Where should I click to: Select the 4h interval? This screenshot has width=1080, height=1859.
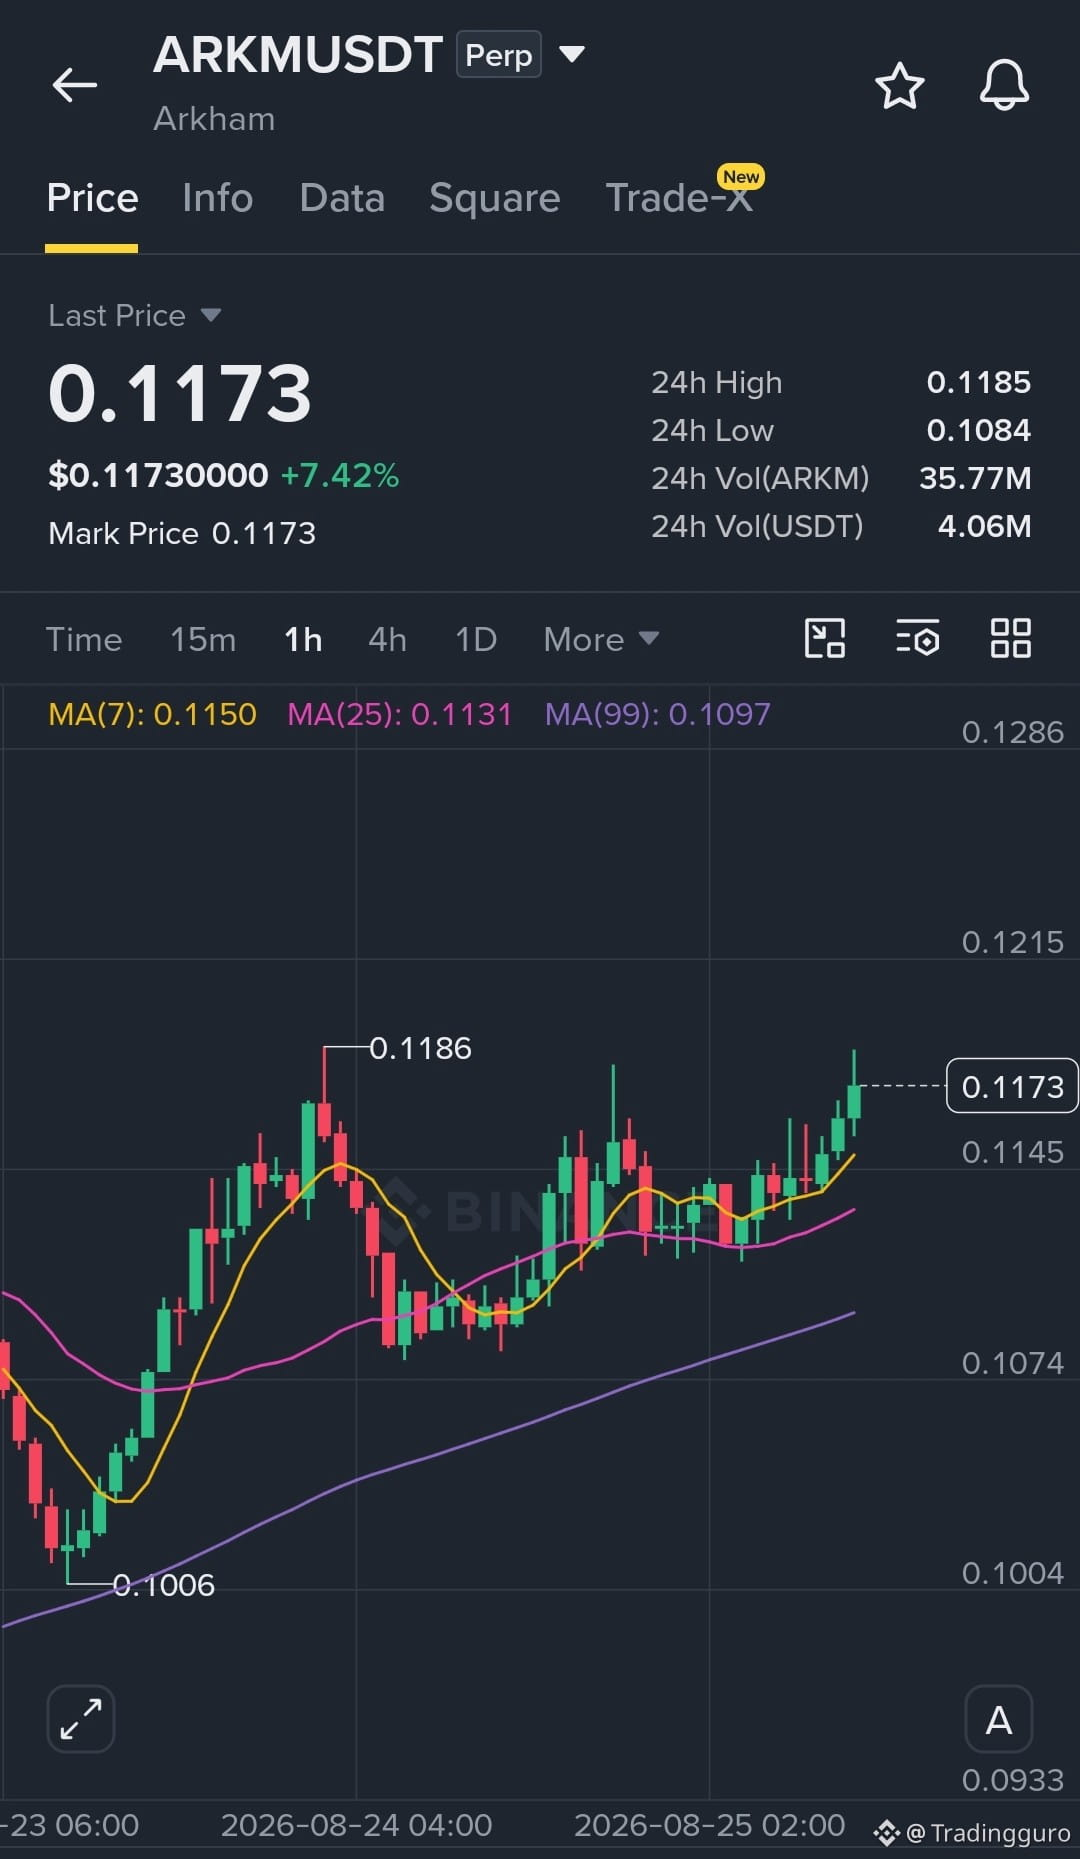point(387,639)
